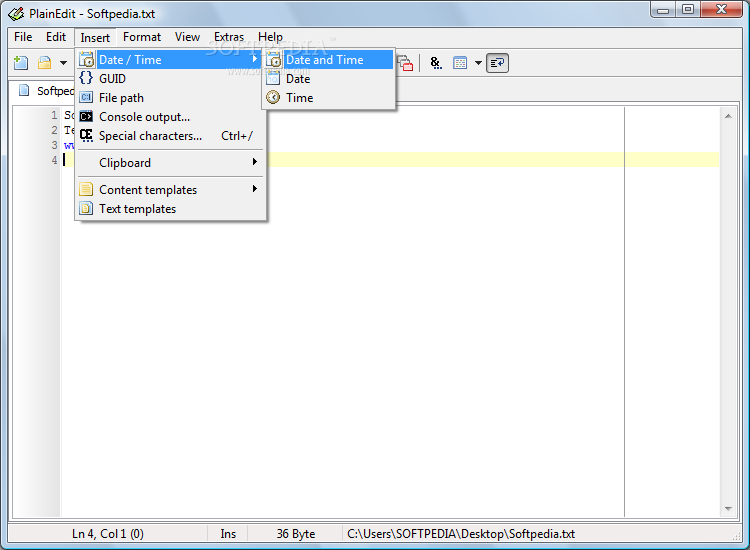Viewport: 750px width, 550px height.
Task: Click the clock icon beside Time
Action: click(273, 98)
